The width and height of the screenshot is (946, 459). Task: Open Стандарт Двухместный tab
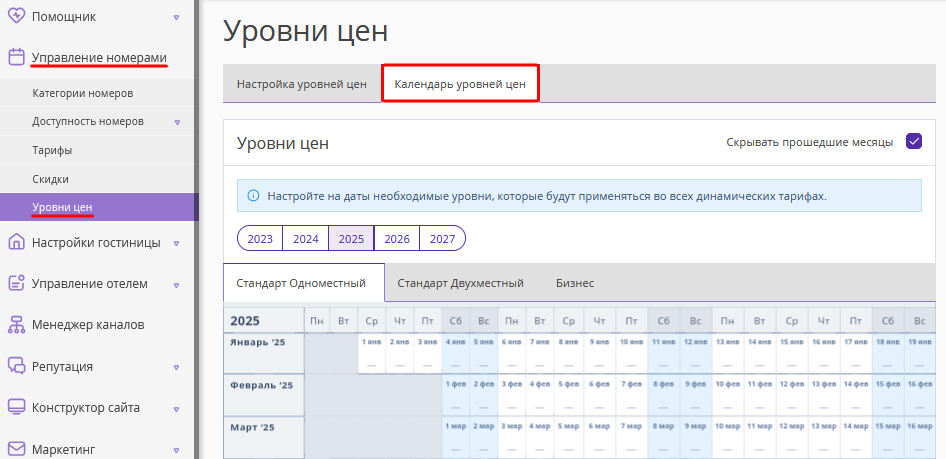[x=460, y=283]
